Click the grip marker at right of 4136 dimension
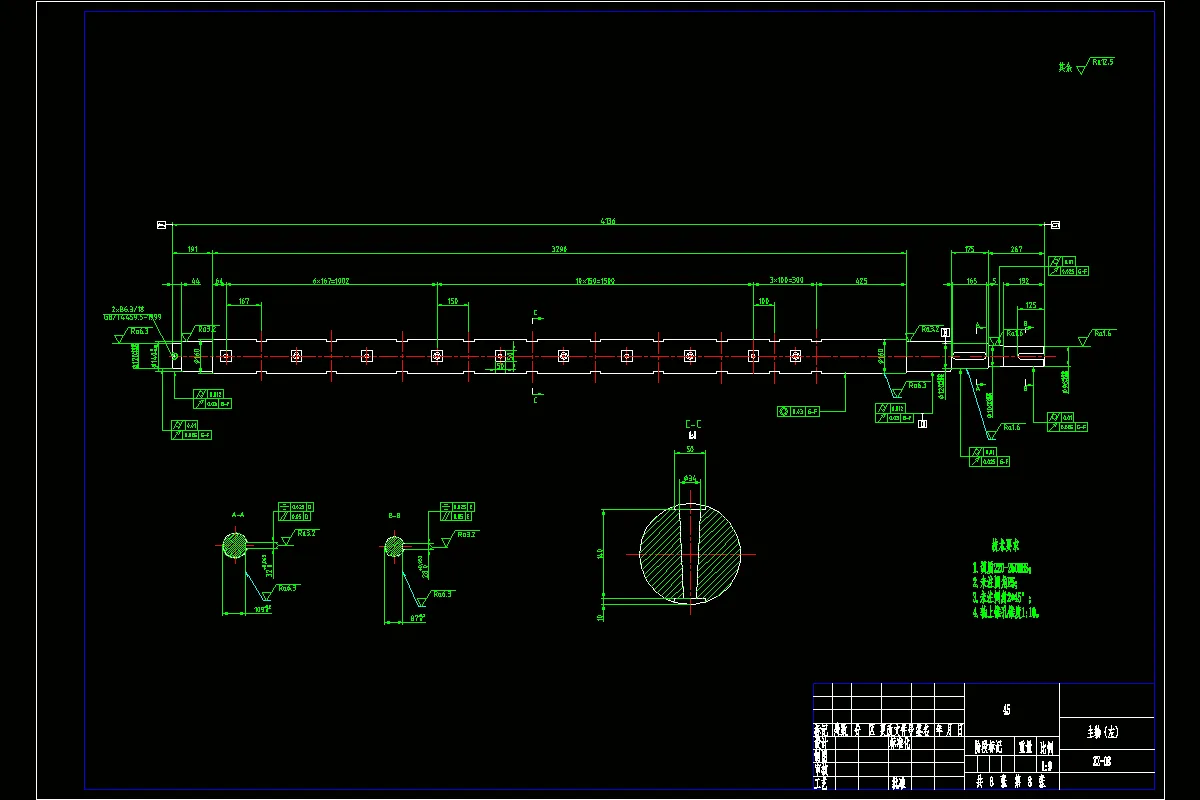 (x=1055, y=225)
